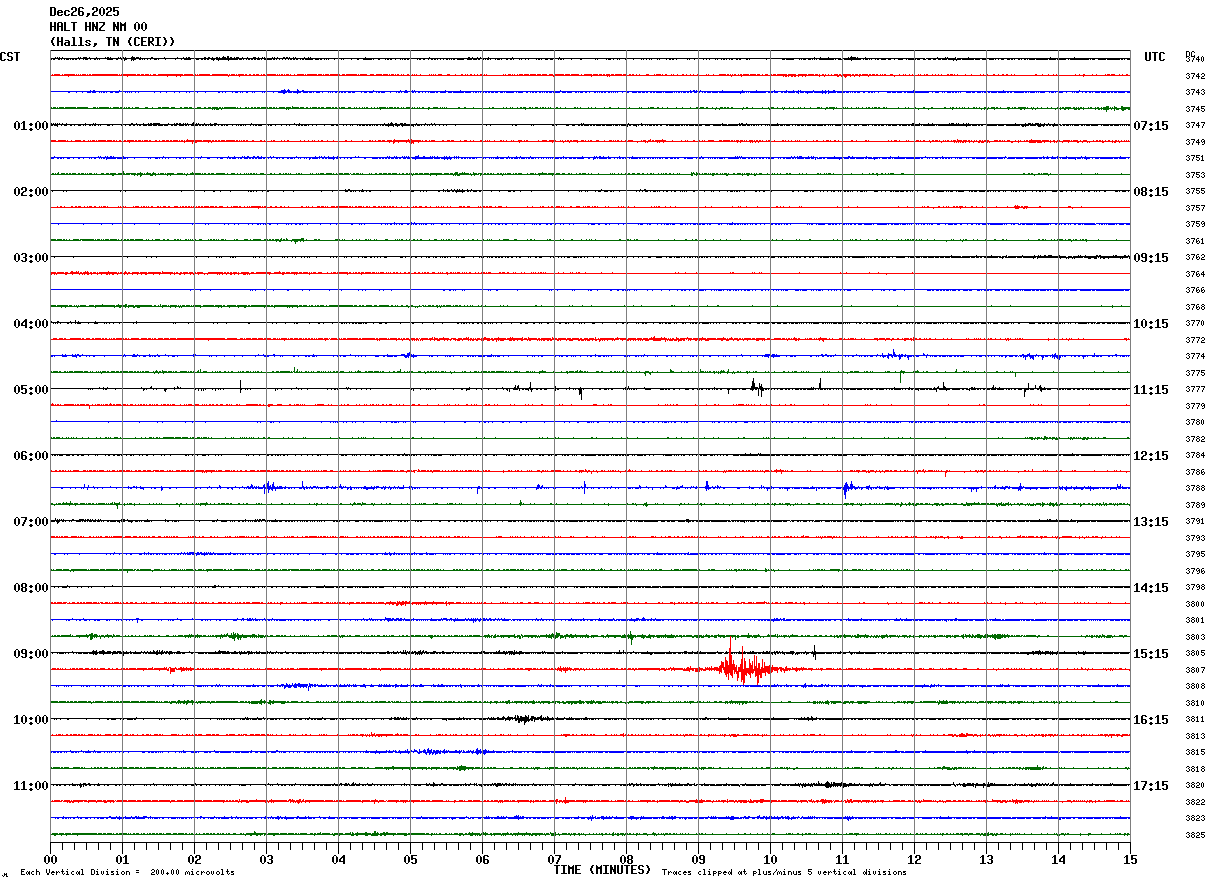Click the 04 minute axis tick label
Image resolution: width=1210 pixels, height=886 pixels.
coord(338,859)
